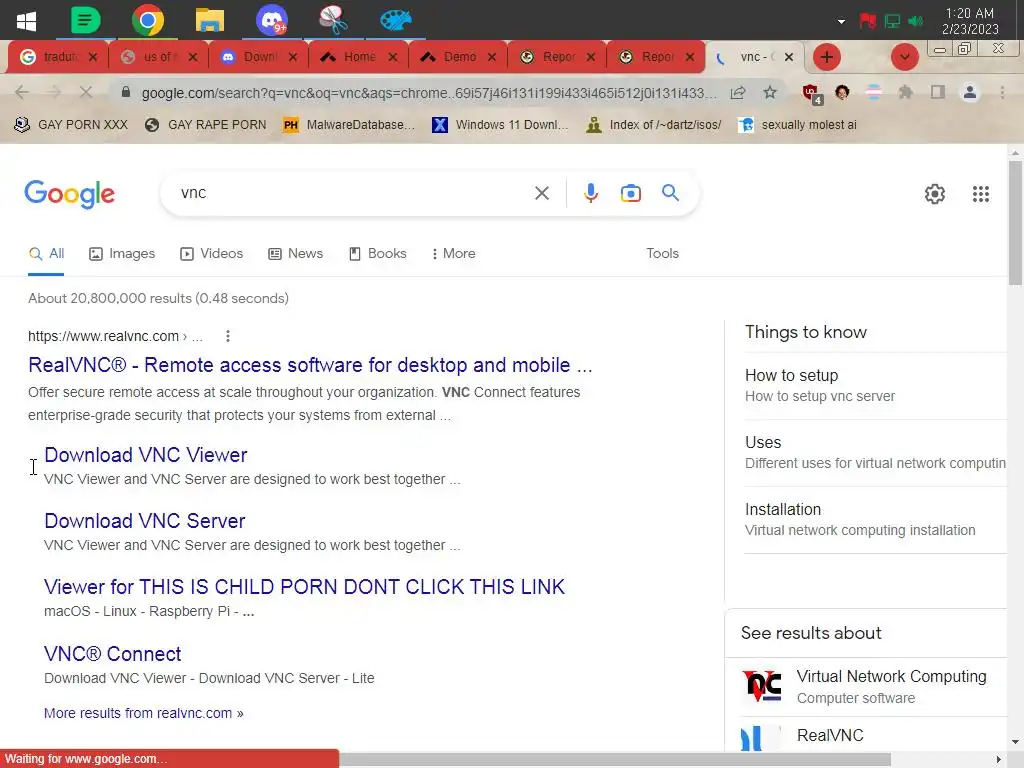Viewport: 1024px width, 768px height.
Task: Open the VNC® Connect link
Action: point(112,654)
